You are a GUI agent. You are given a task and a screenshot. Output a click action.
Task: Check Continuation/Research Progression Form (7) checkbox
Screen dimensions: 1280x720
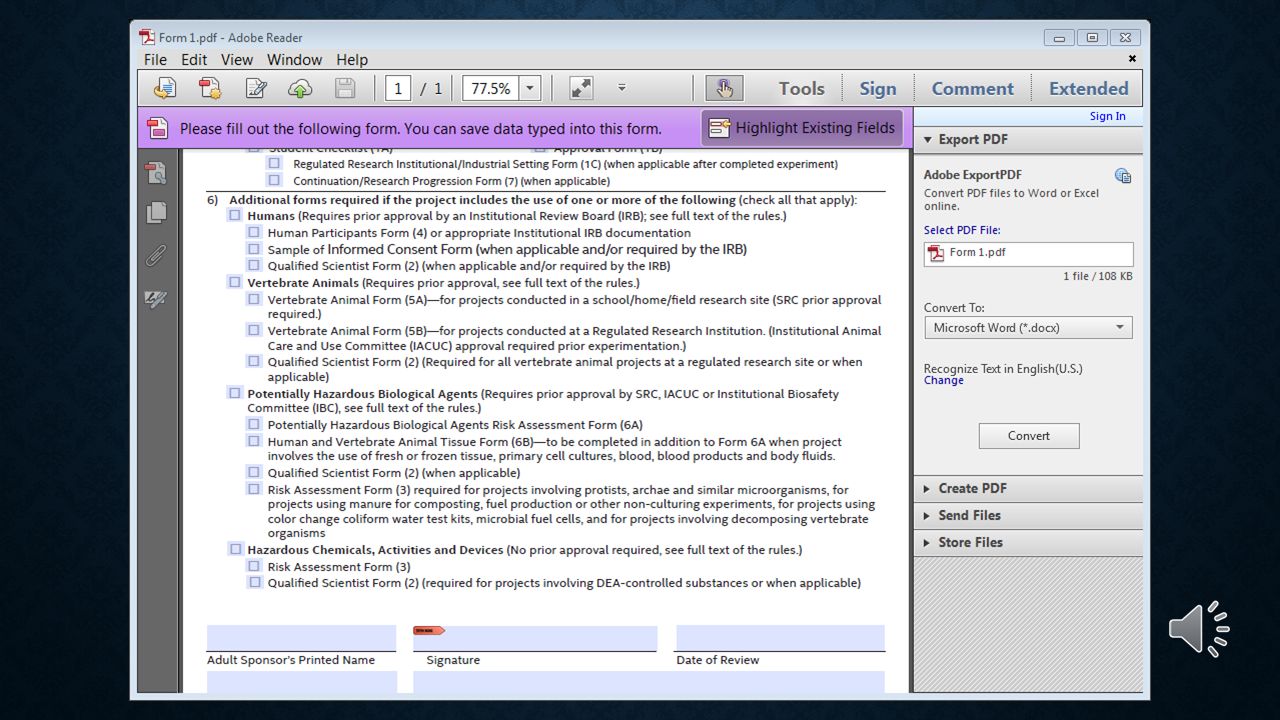point(274,180)
